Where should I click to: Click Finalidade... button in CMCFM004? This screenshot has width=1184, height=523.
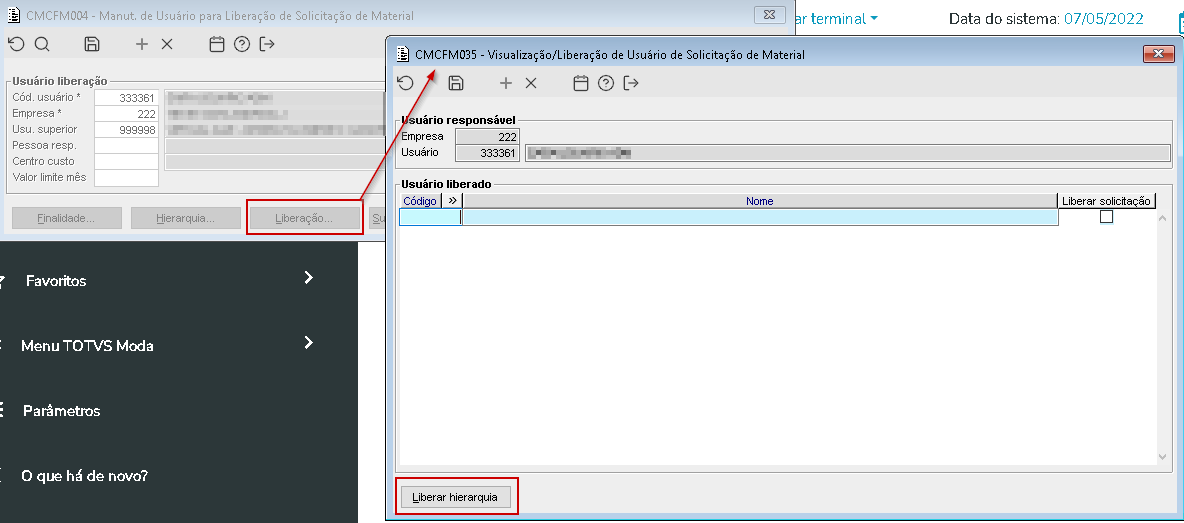pos(67,218)
